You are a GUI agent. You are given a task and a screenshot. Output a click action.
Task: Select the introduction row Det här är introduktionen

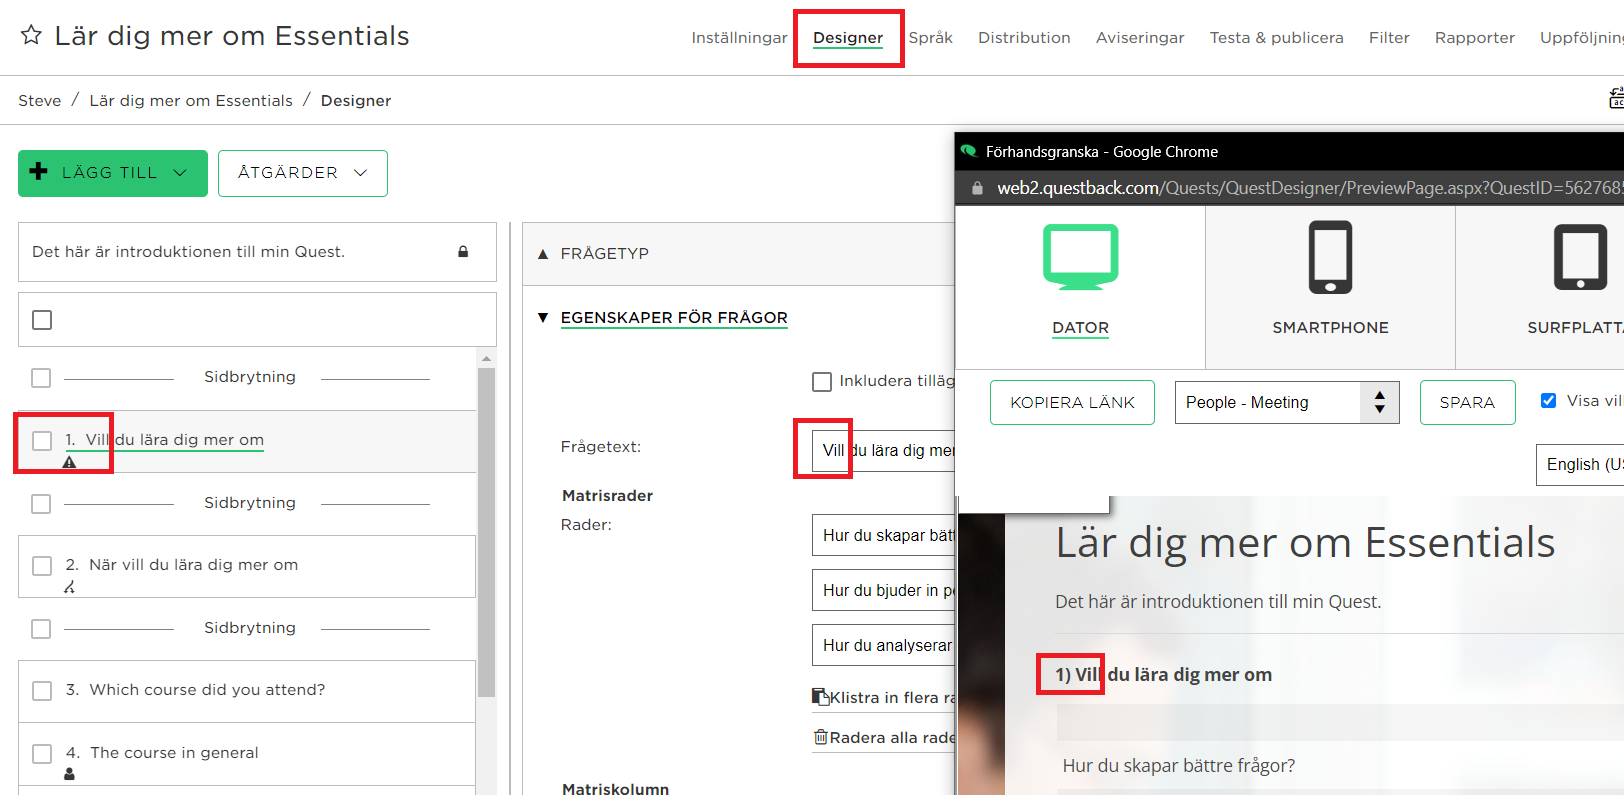pos(257,252)
